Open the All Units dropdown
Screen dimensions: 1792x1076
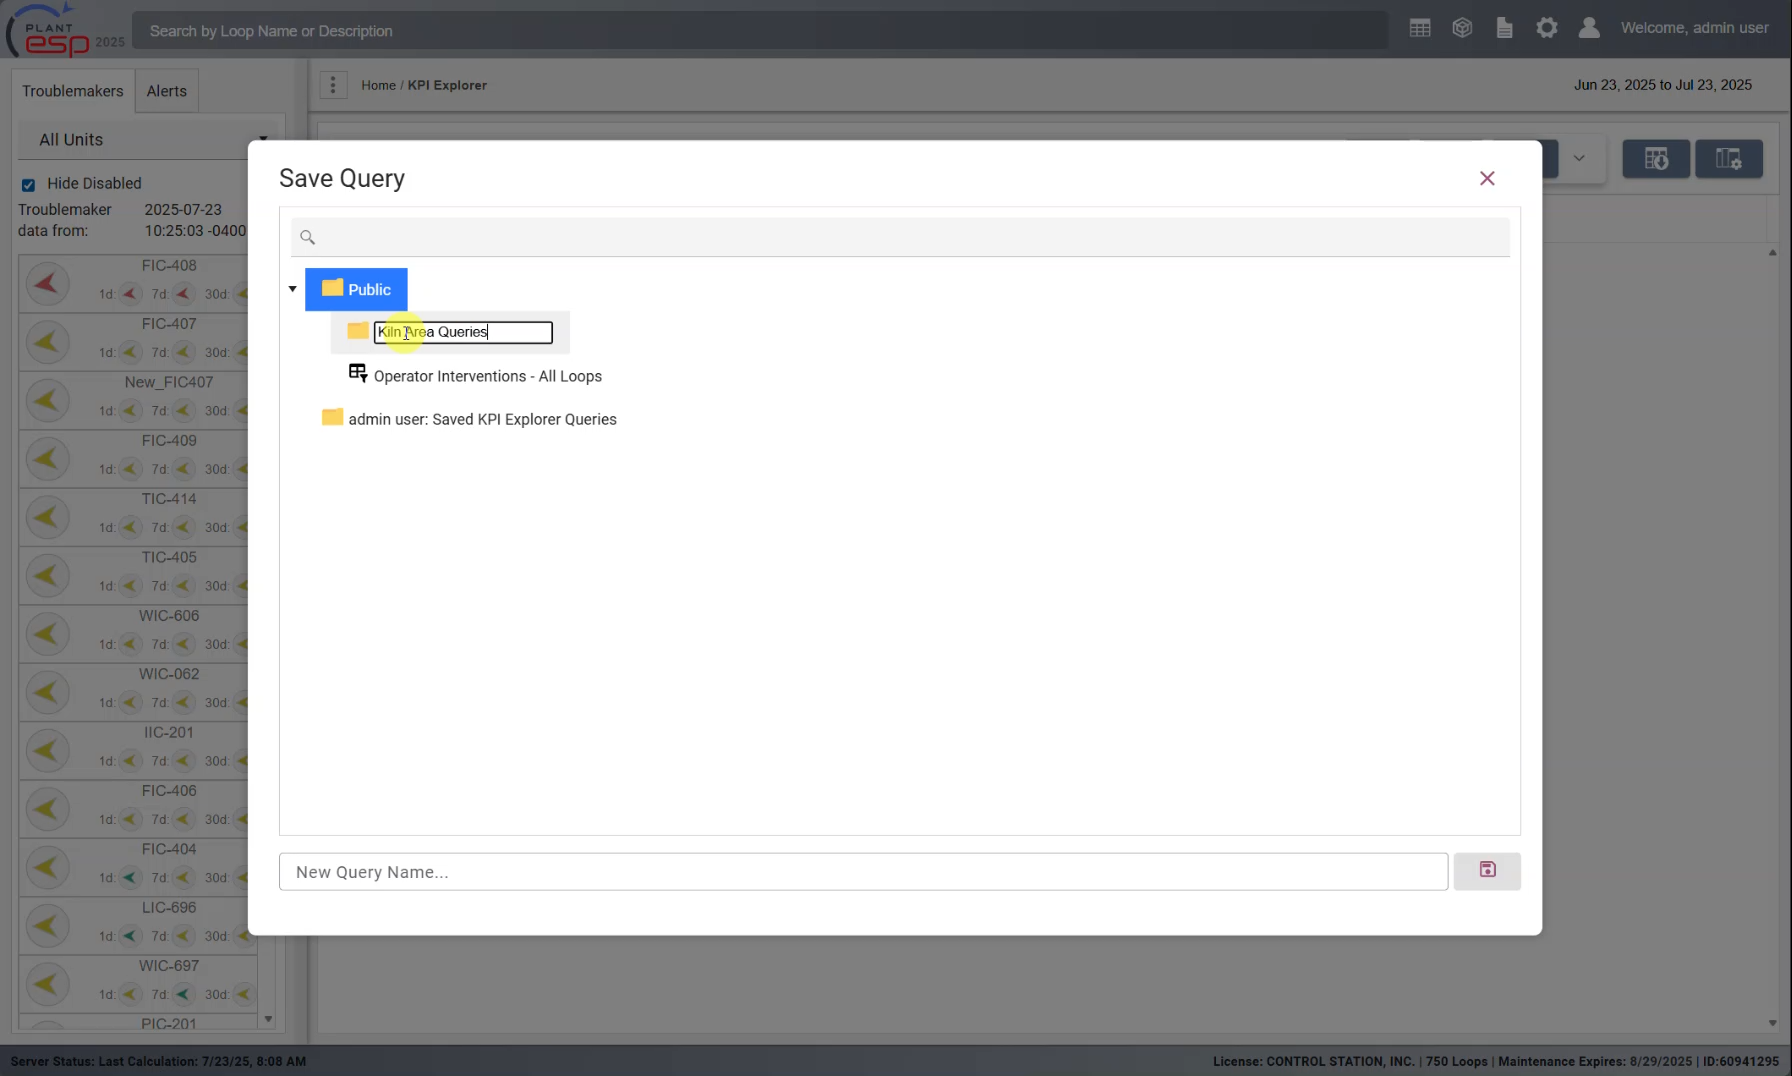(150, 140)
